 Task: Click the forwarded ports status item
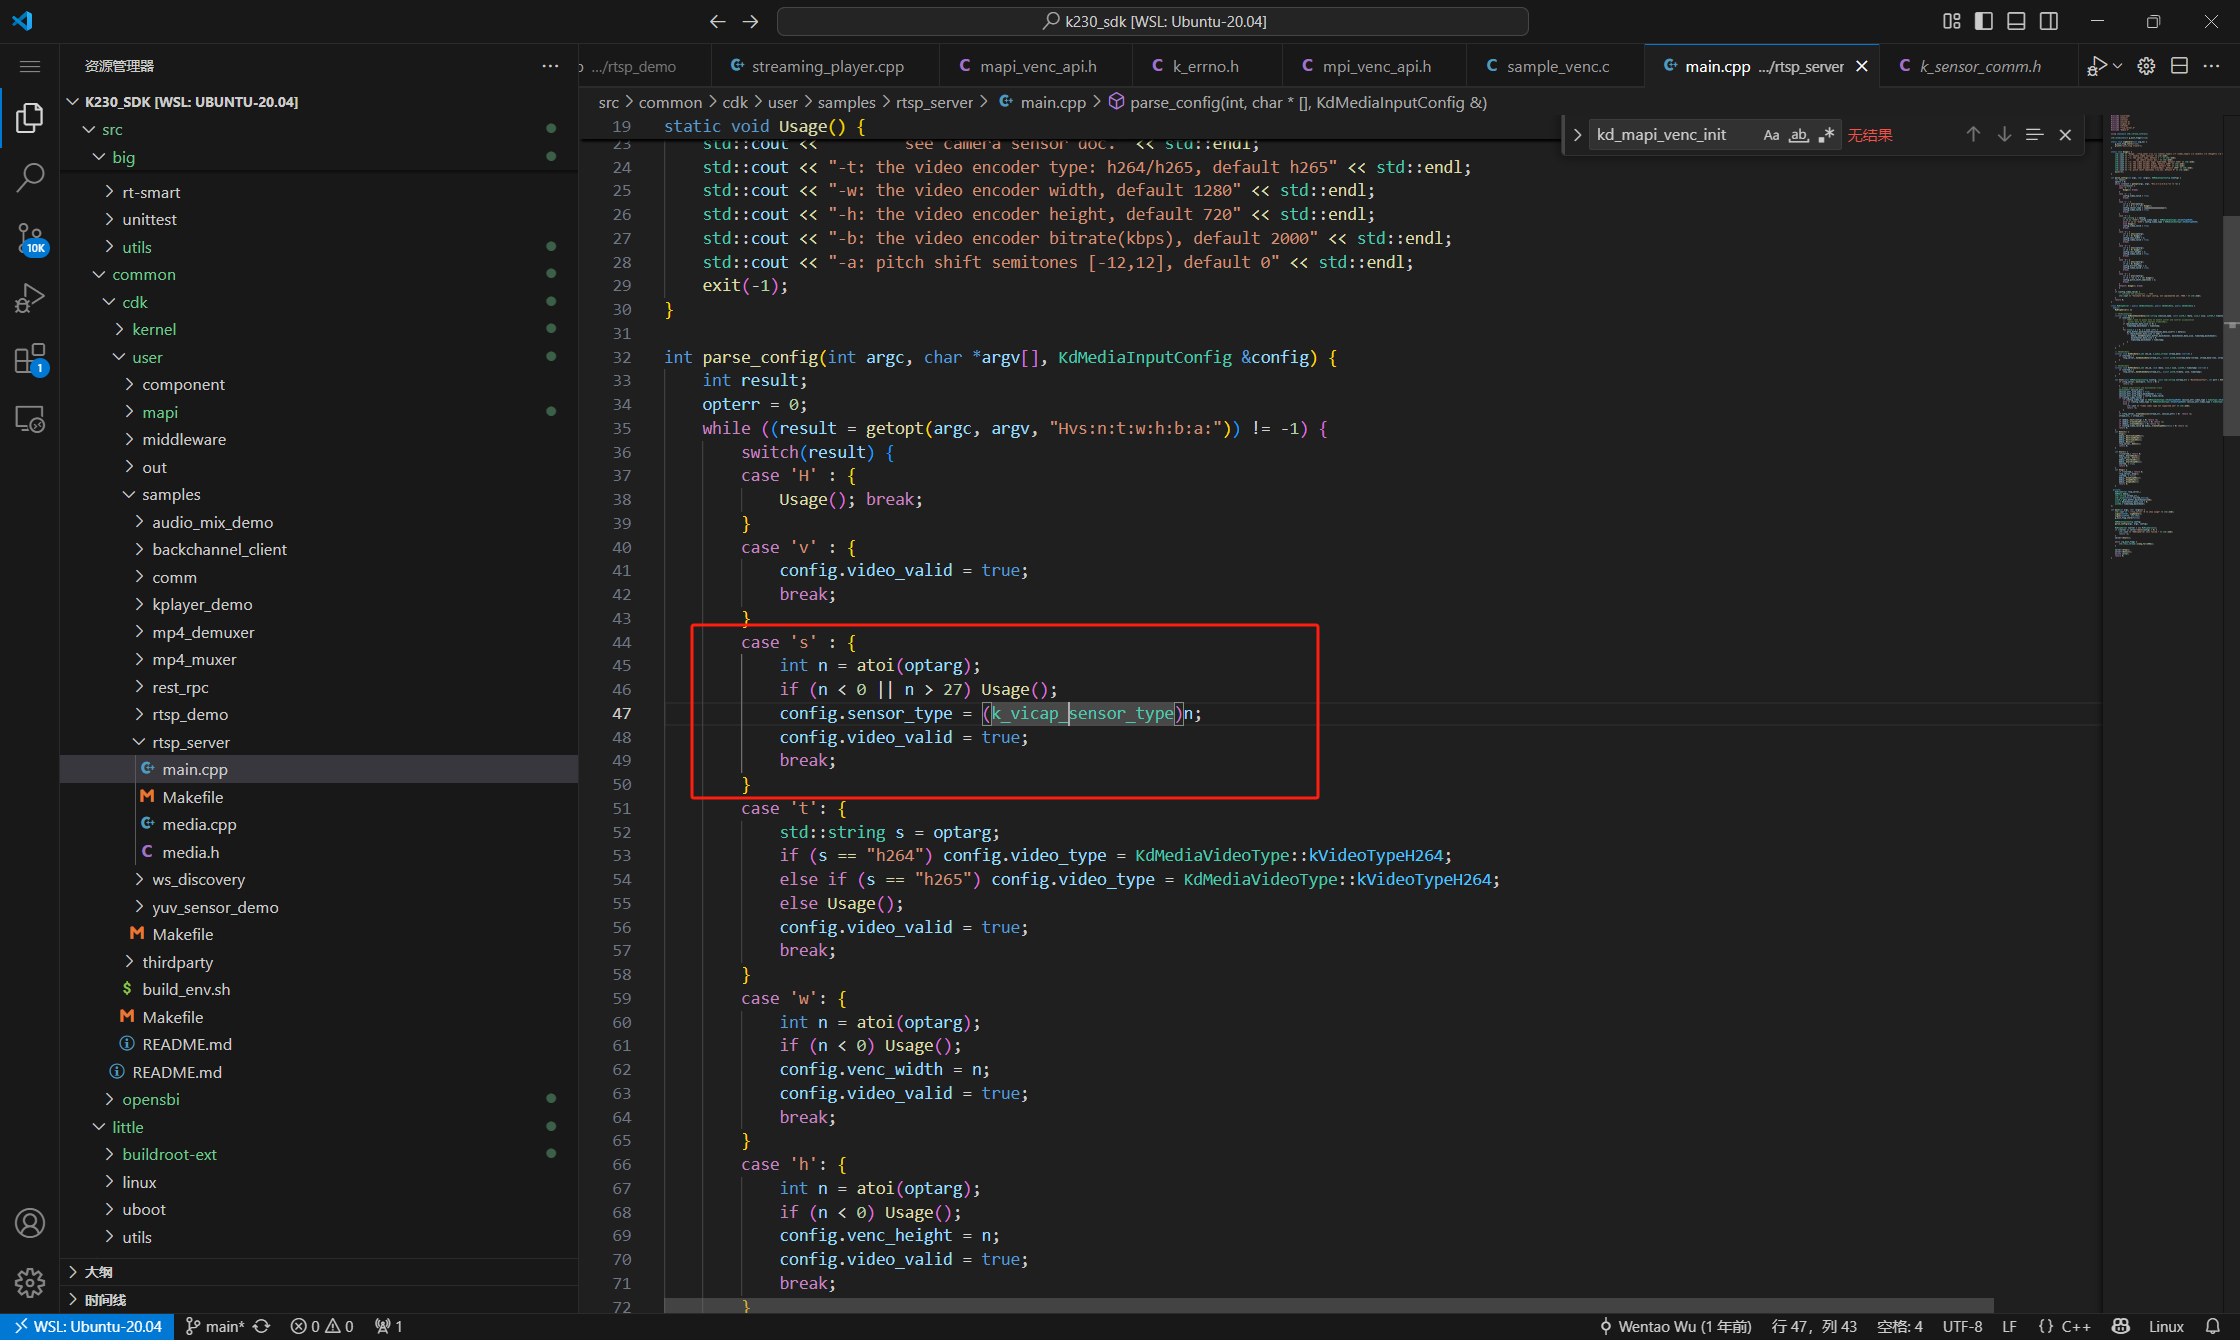point(389,1326)
